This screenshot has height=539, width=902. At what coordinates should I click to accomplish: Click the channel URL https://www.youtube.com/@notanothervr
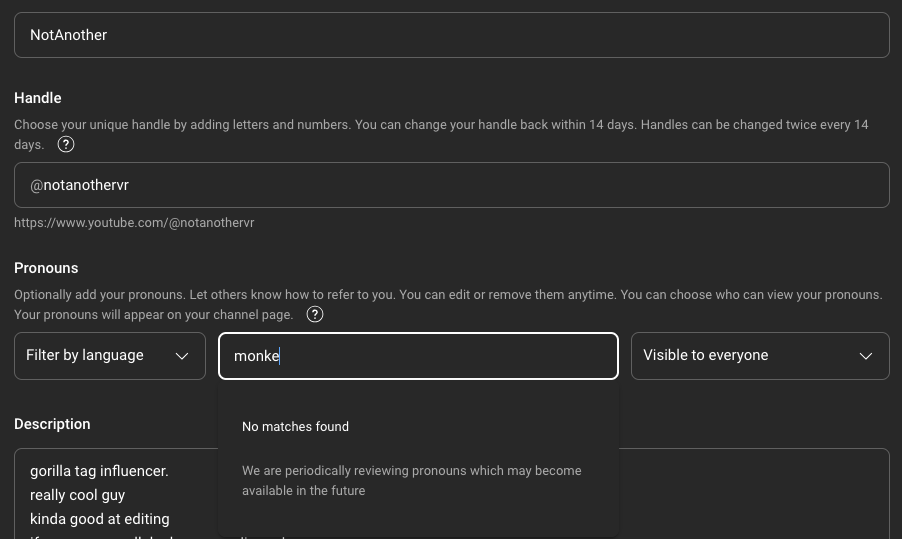coord(134,223)
